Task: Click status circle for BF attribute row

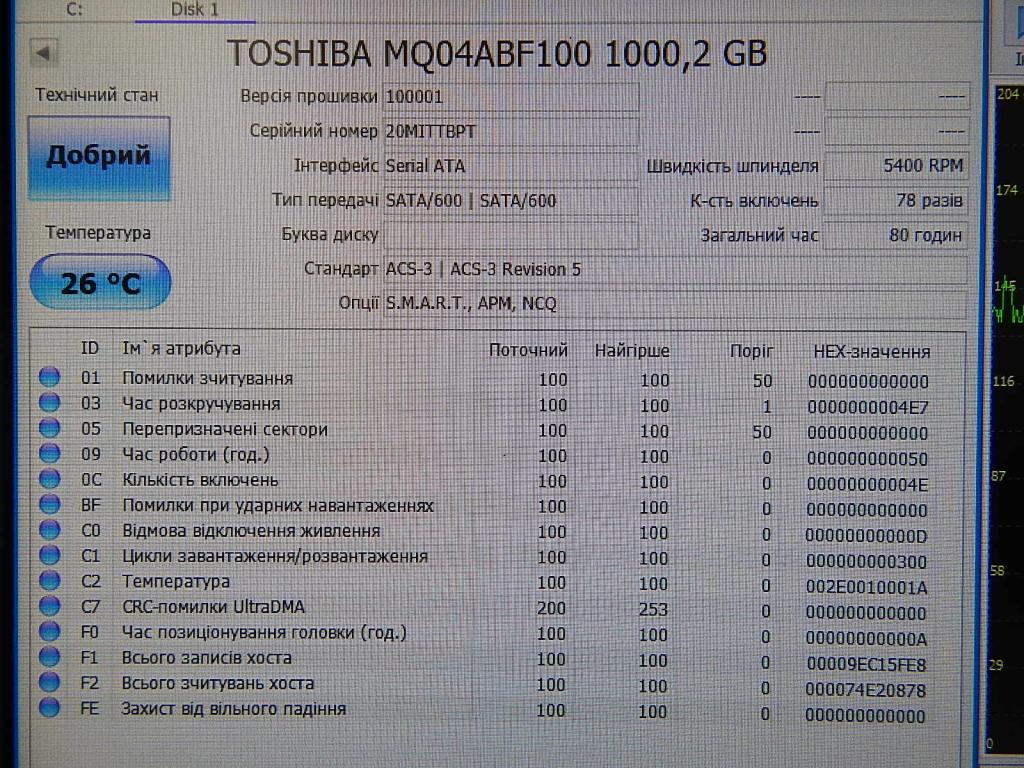Action: pyautogui.click(x=49, y=504)
